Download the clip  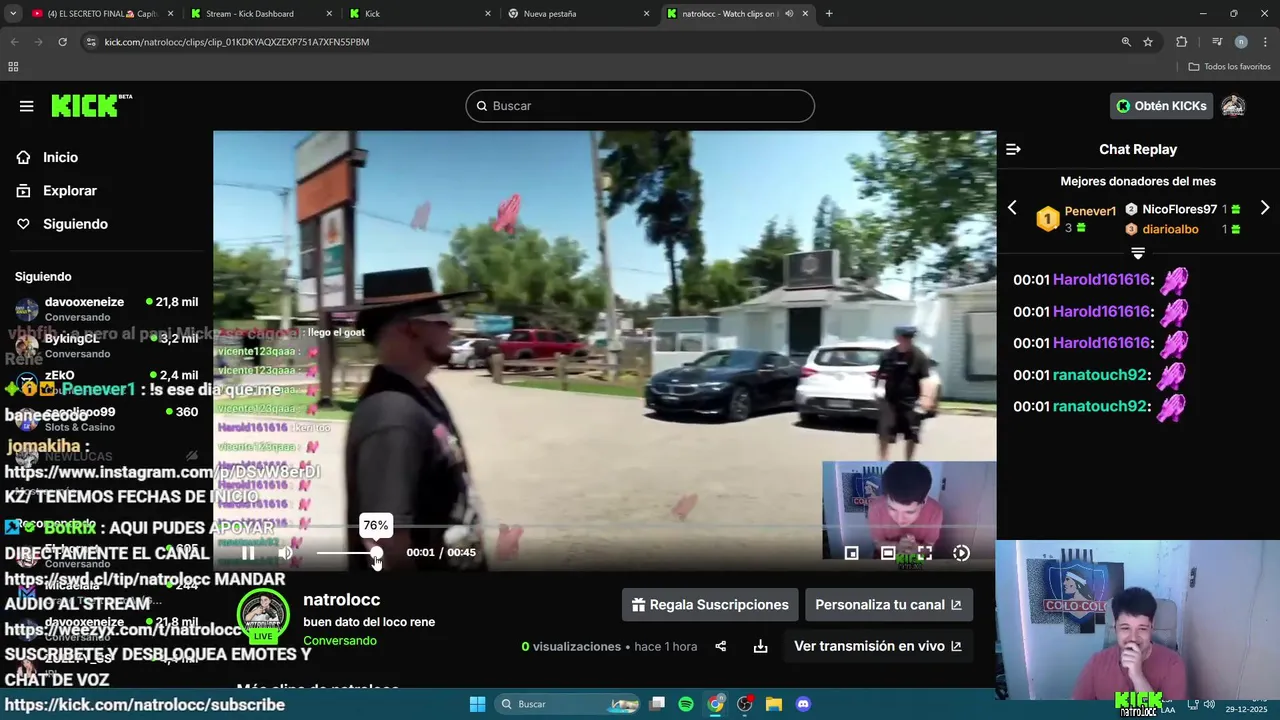coord(760,646)
